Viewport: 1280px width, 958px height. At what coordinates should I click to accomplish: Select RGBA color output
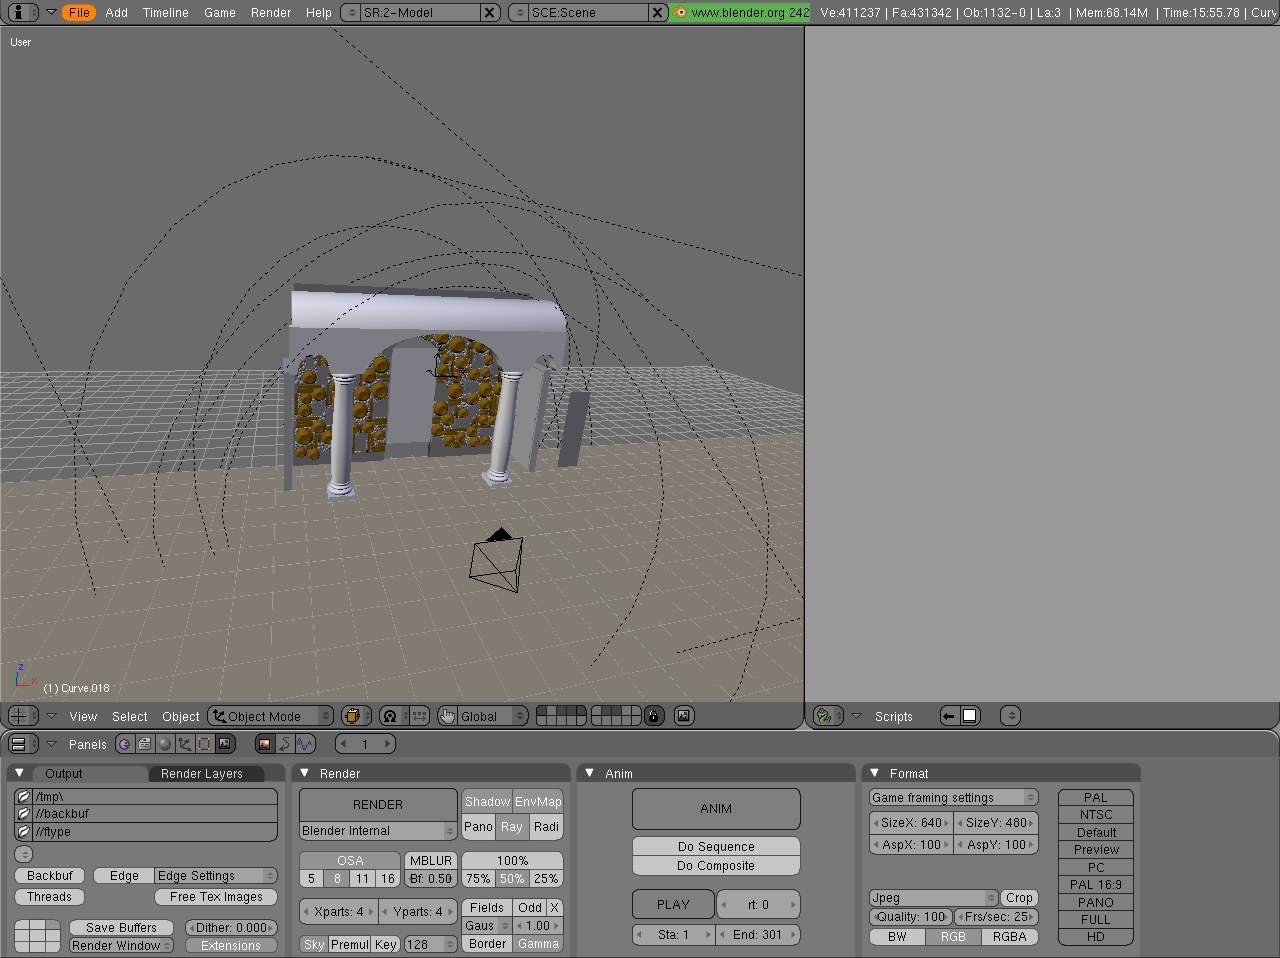pyautogui.click(x=1009, y=937)
